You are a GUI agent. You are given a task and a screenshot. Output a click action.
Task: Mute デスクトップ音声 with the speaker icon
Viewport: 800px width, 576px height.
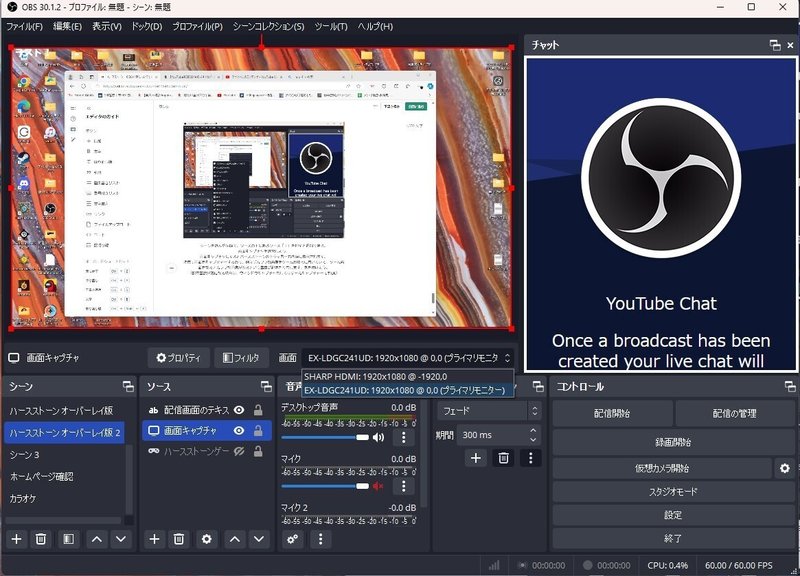tap(379, 437)
